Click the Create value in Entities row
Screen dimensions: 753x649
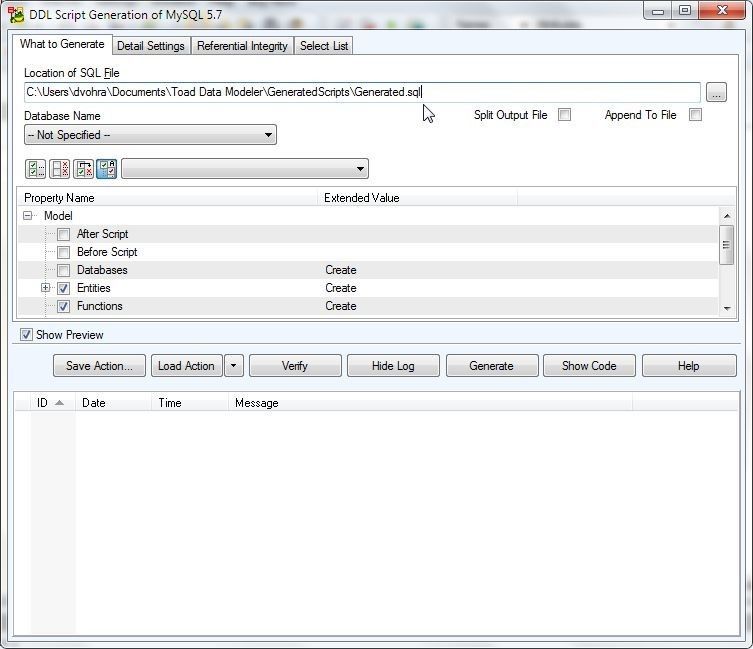[340, 288]
